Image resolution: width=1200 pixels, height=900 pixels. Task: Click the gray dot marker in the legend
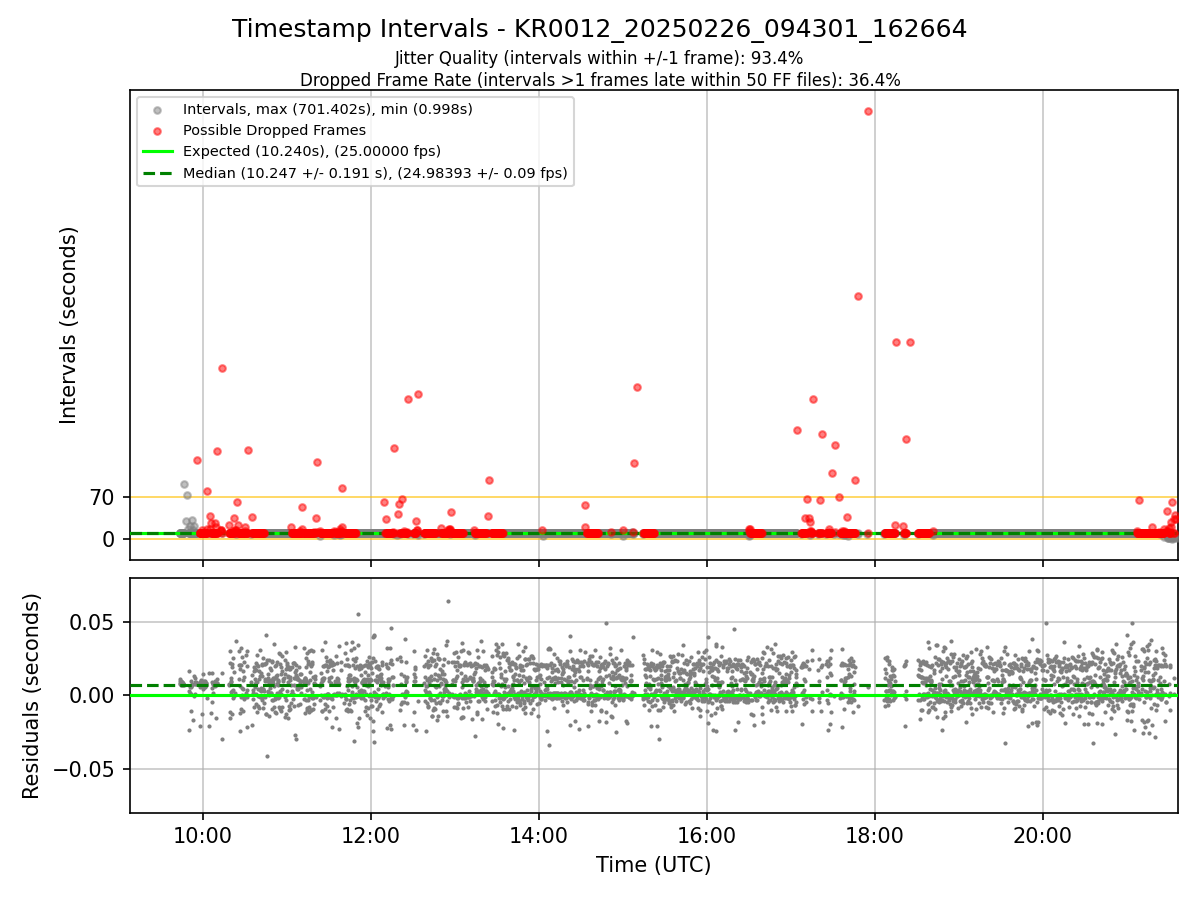(x=158, y=109)
